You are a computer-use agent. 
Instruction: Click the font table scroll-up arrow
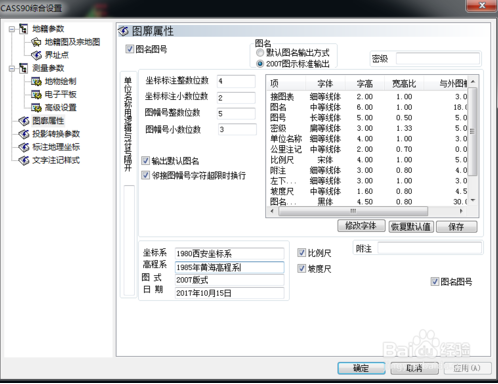[473, 81]
